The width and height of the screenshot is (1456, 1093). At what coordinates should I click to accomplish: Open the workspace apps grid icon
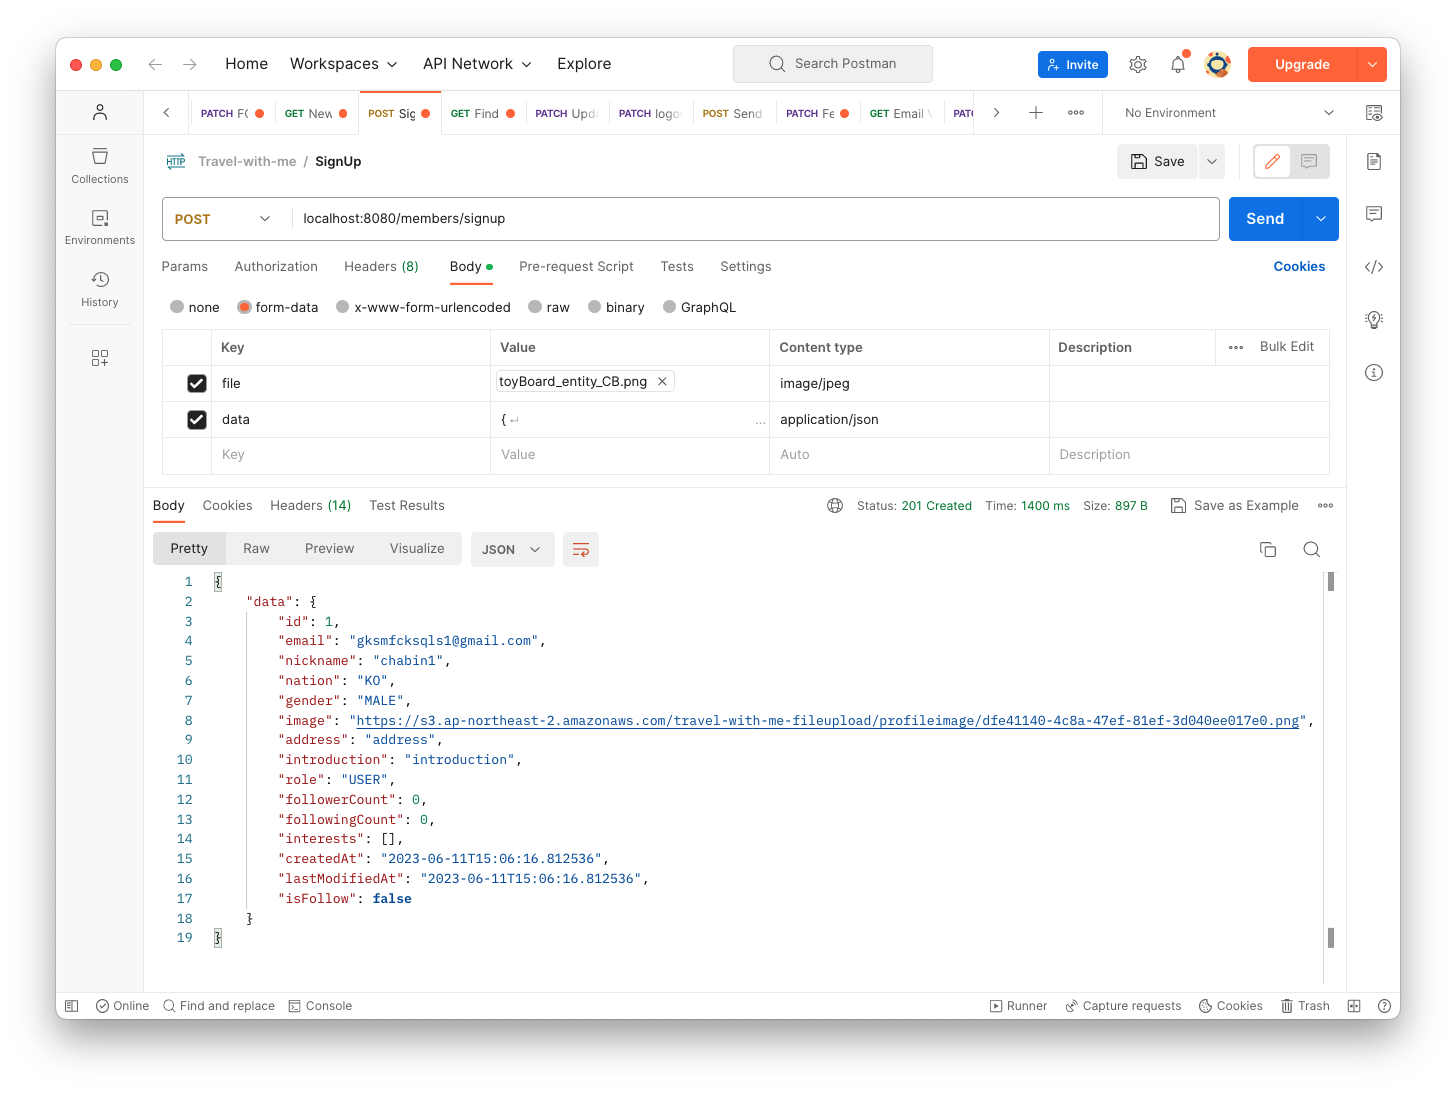100,358
